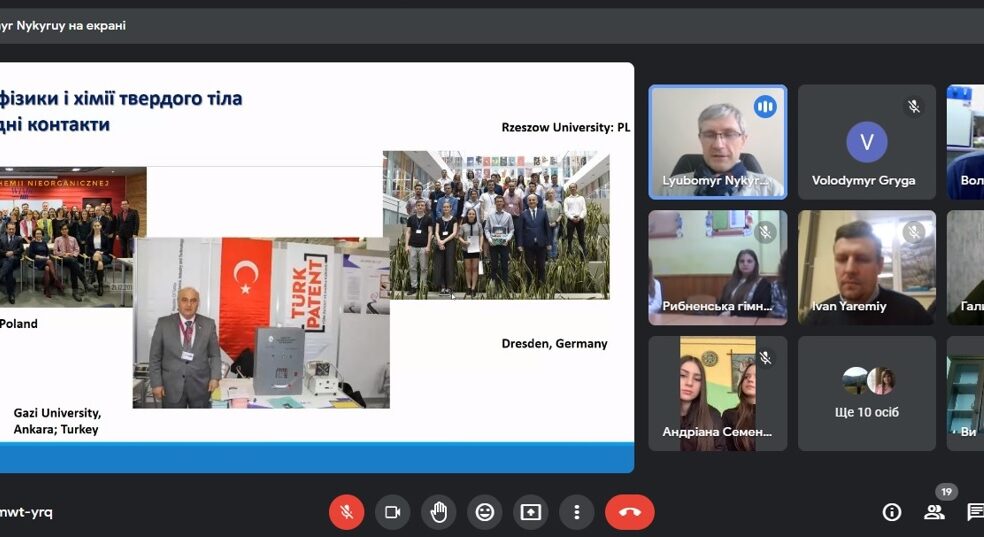Select Lyubomyr Nykyruy's video tile

(717, 140)
